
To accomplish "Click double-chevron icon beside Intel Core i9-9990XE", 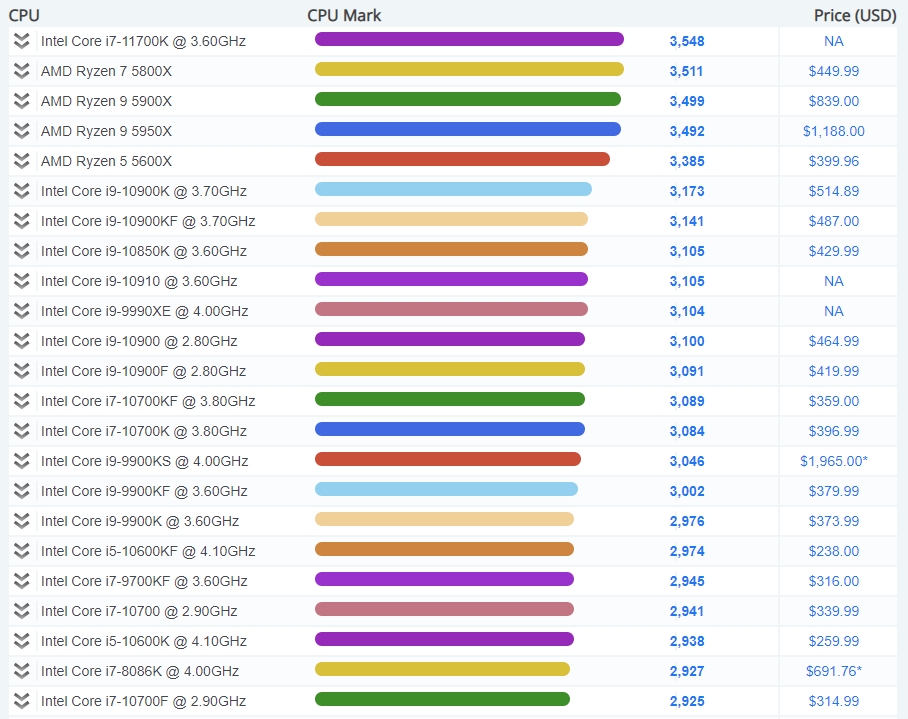I will tap(21, 311).
